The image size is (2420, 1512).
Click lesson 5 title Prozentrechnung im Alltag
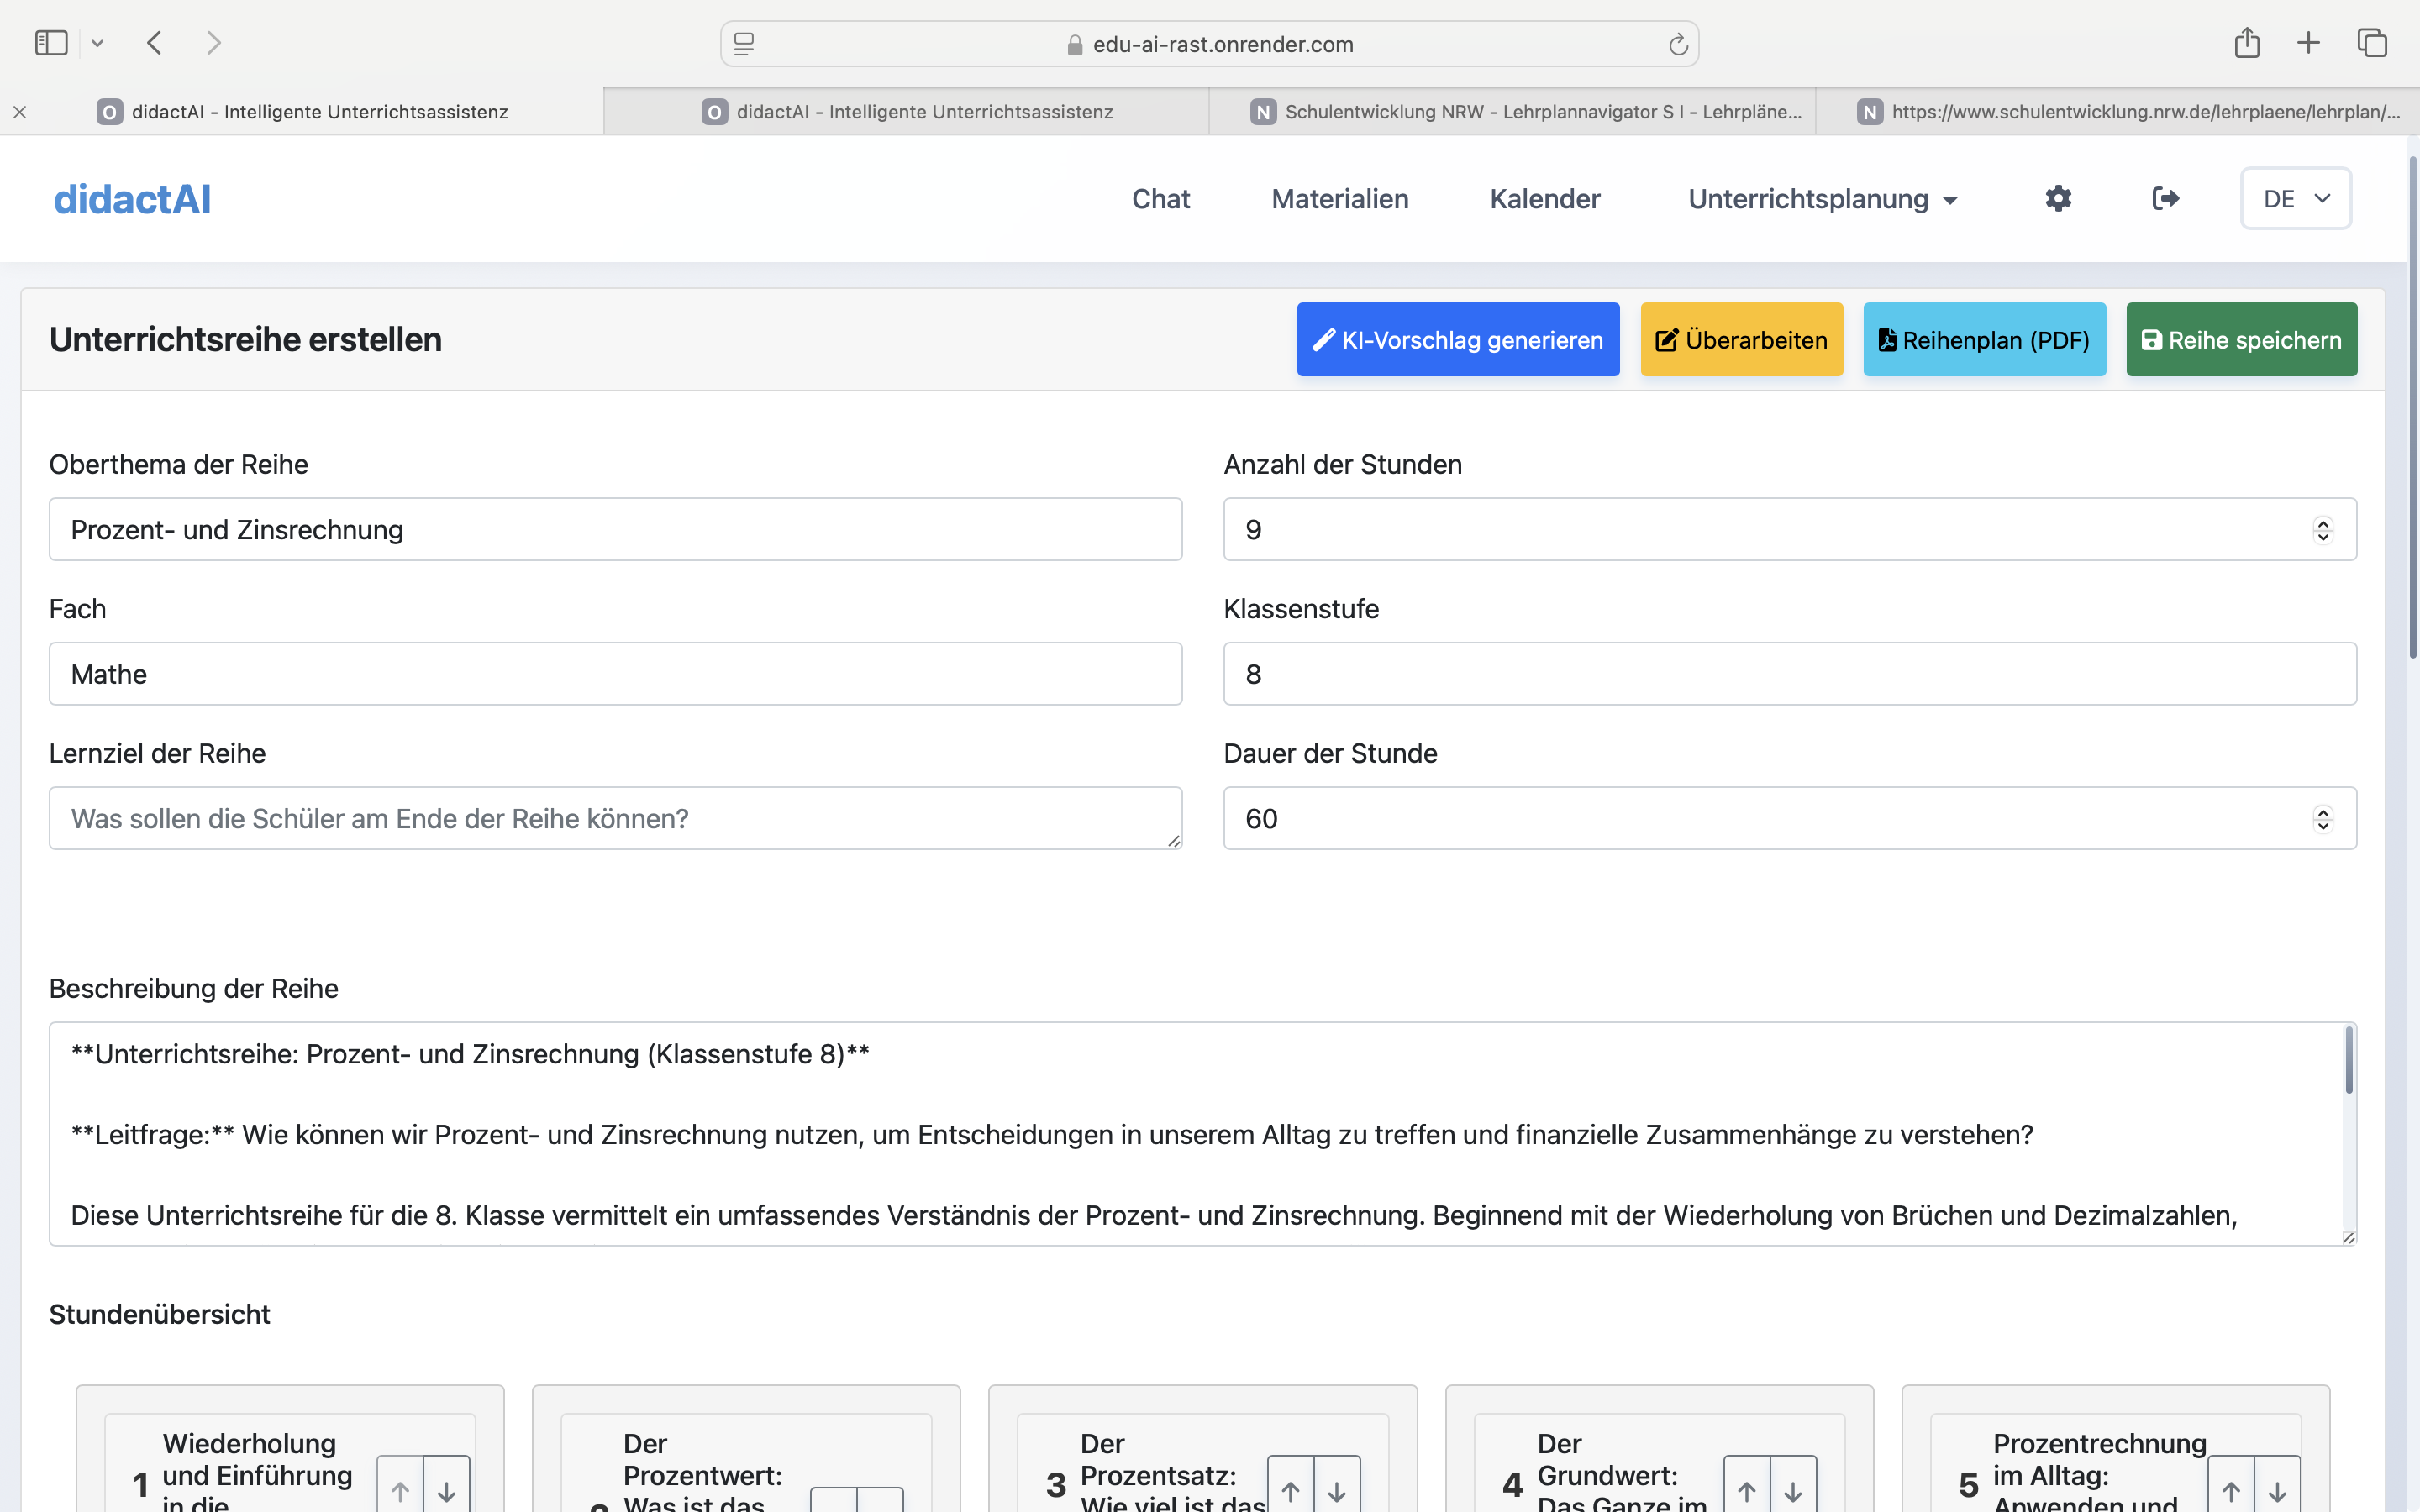[x=2099, y=1472]
